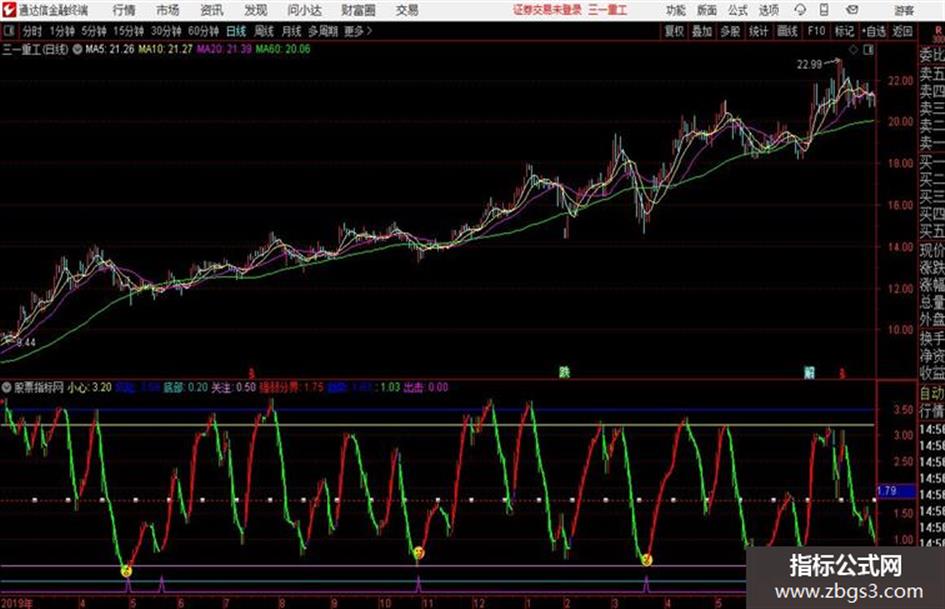The image size is (945, 609).
Task: Click the 小心: 3.20 indicator value
Action: pos(89,388)
